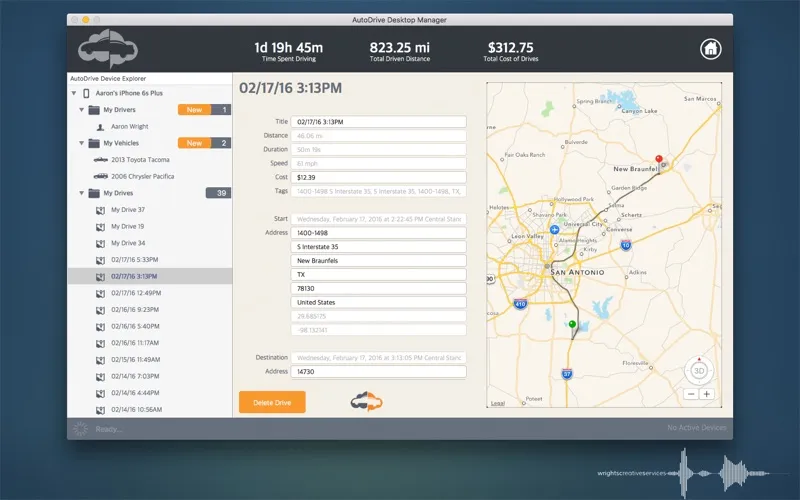Image resolution: width=800 pixels, height=500 pixels.
Task: Zoom in the map with plus button
Action: (x=707, y=394)
